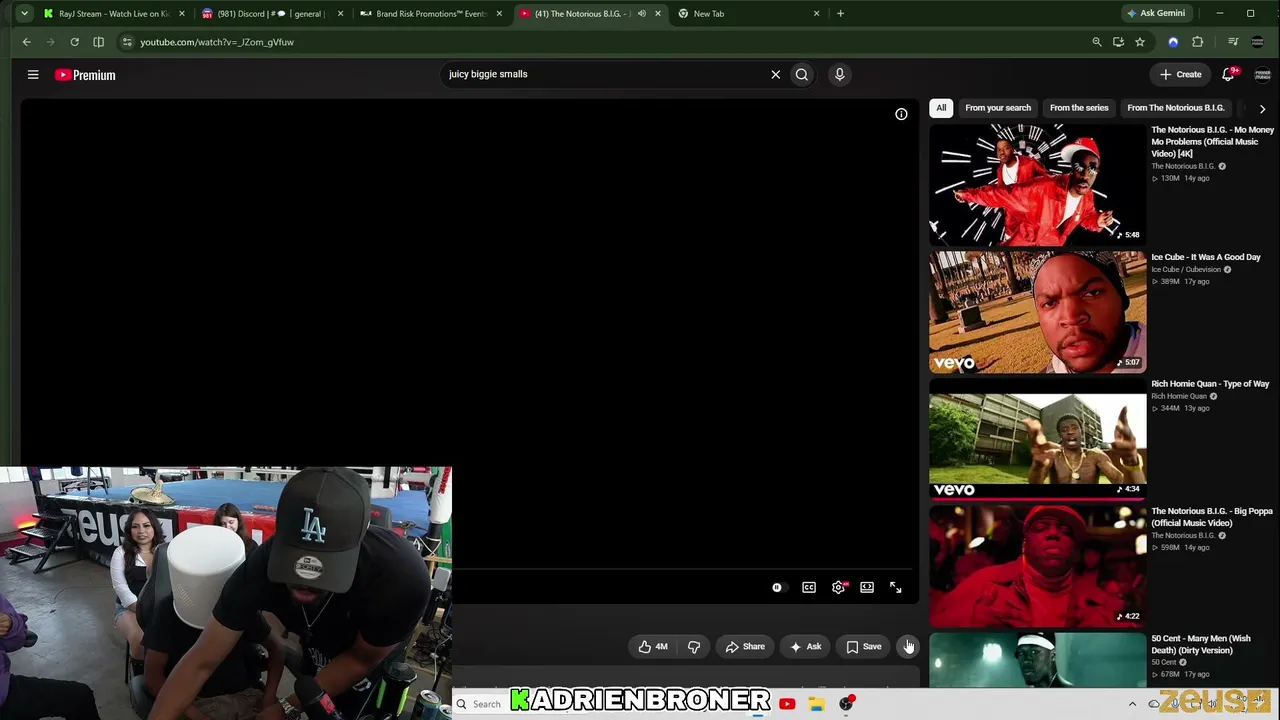
Task: Open the YouTube account avatar menu
Action: (1262, 75)
